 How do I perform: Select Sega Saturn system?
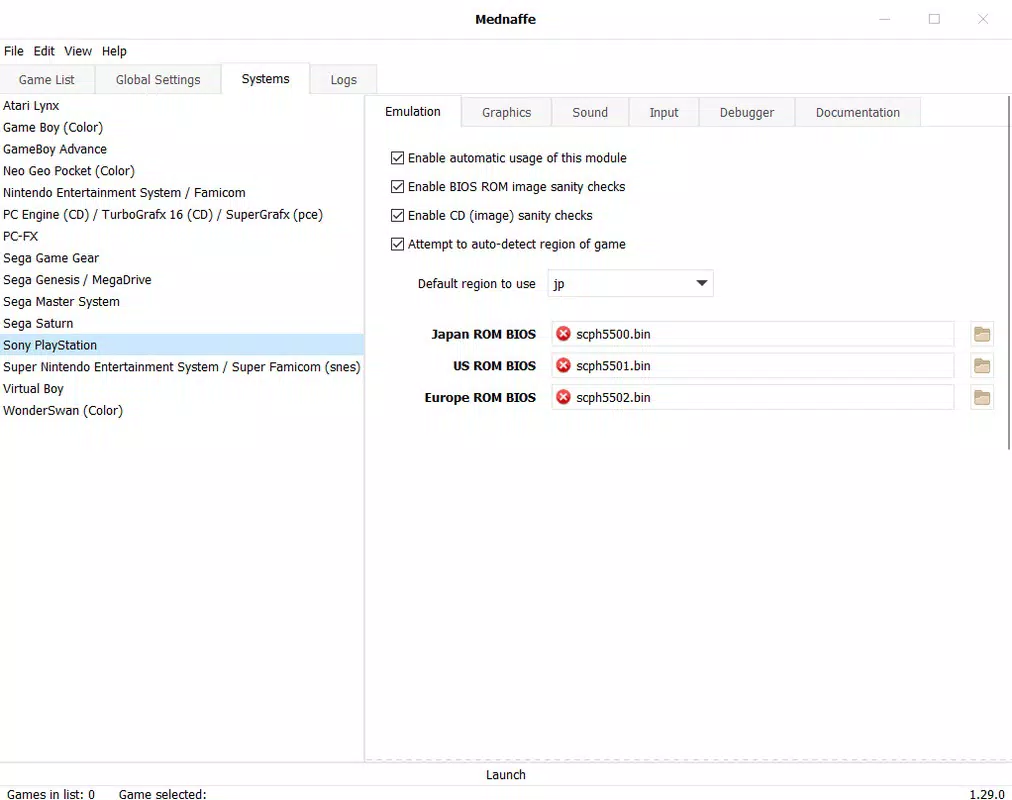182,323
